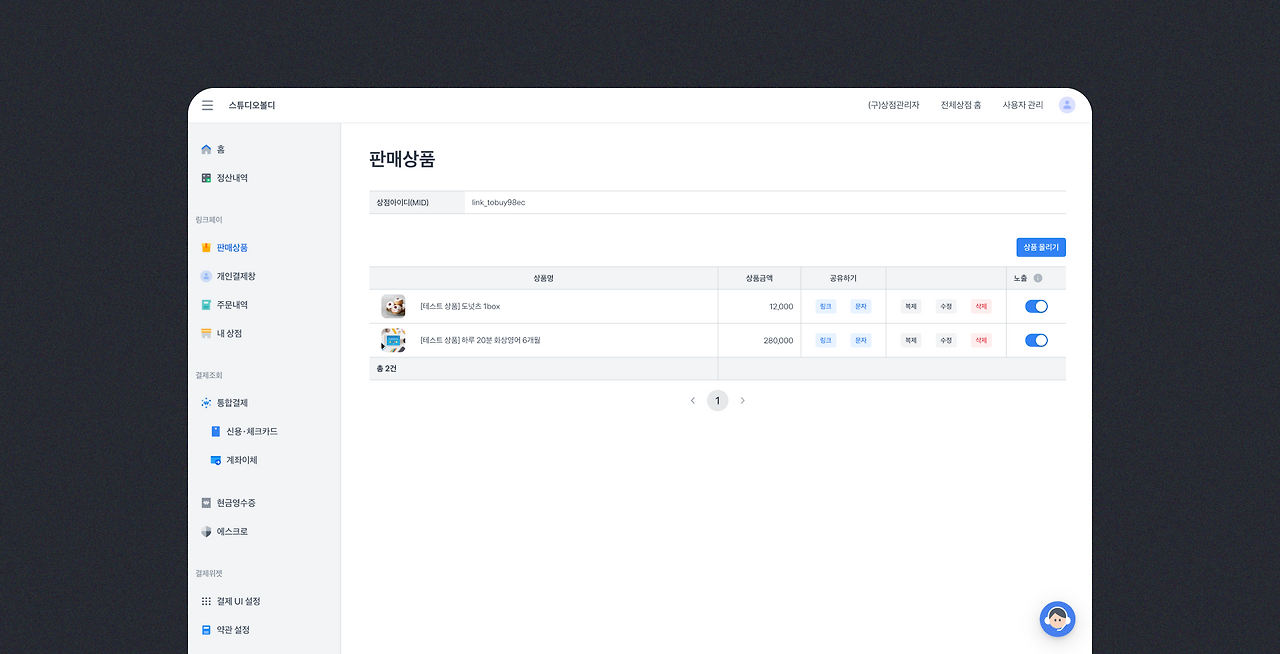Click the 상품 올리기 button

coord(1041,247)
